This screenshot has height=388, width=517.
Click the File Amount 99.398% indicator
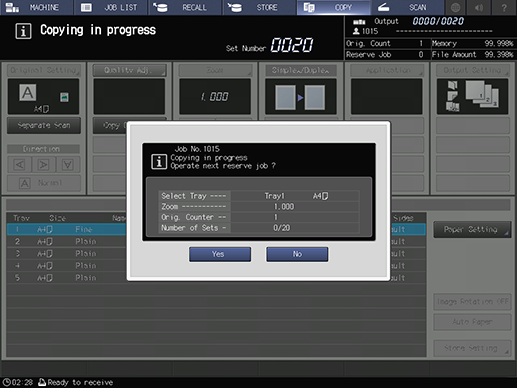coord(472,55)
